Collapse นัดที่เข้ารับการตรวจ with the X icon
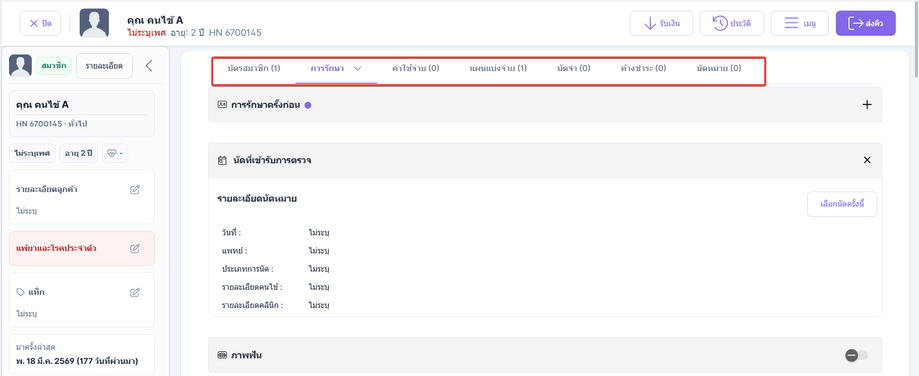 pyautogui.click(x=867, y=160)
